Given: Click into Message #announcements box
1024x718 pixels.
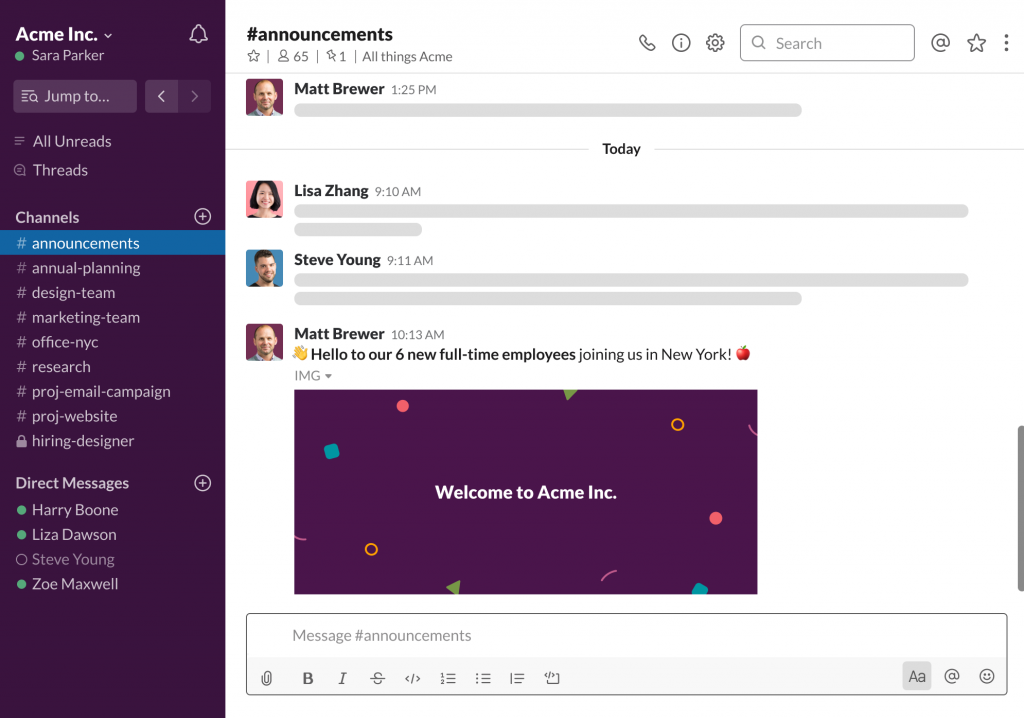Looking at the screenshot, I should pos(626,636).
